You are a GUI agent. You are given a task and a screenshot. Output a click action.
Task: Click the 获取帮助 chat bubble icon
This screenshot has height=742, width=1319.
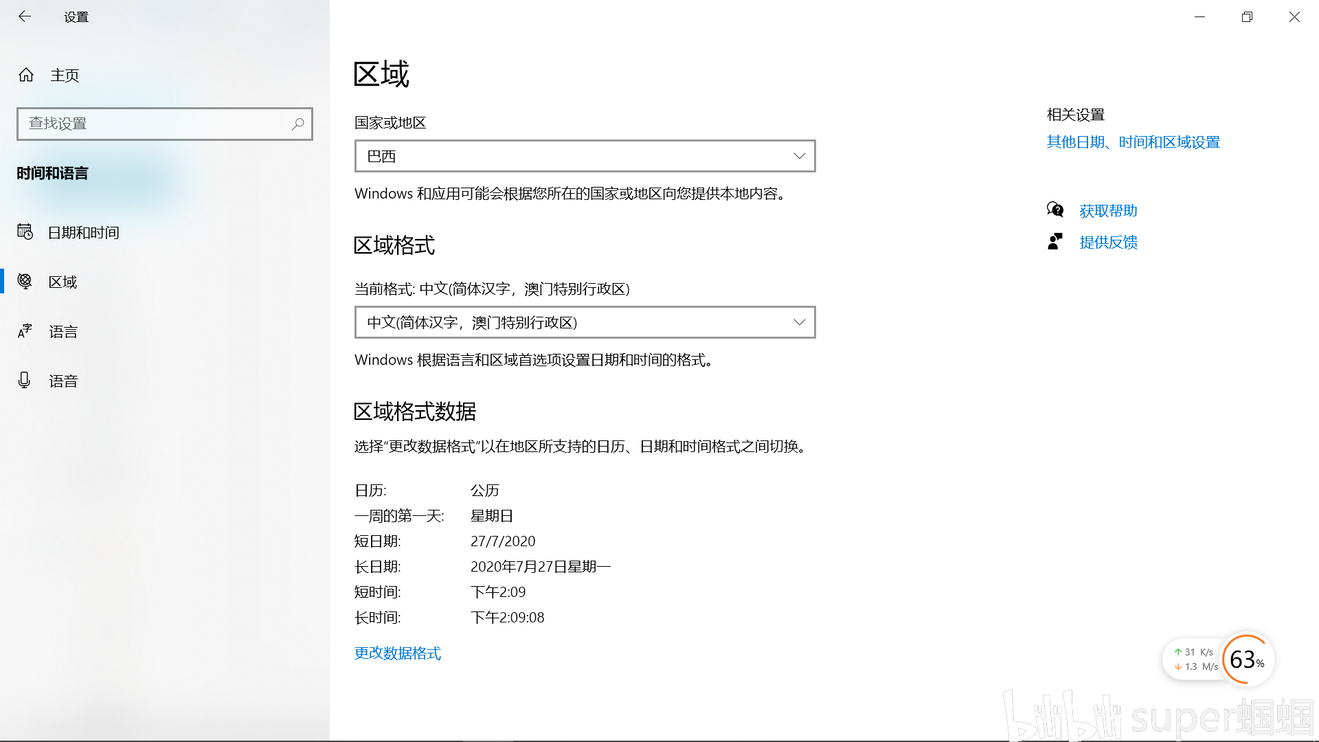click(x=1055, y=210)
